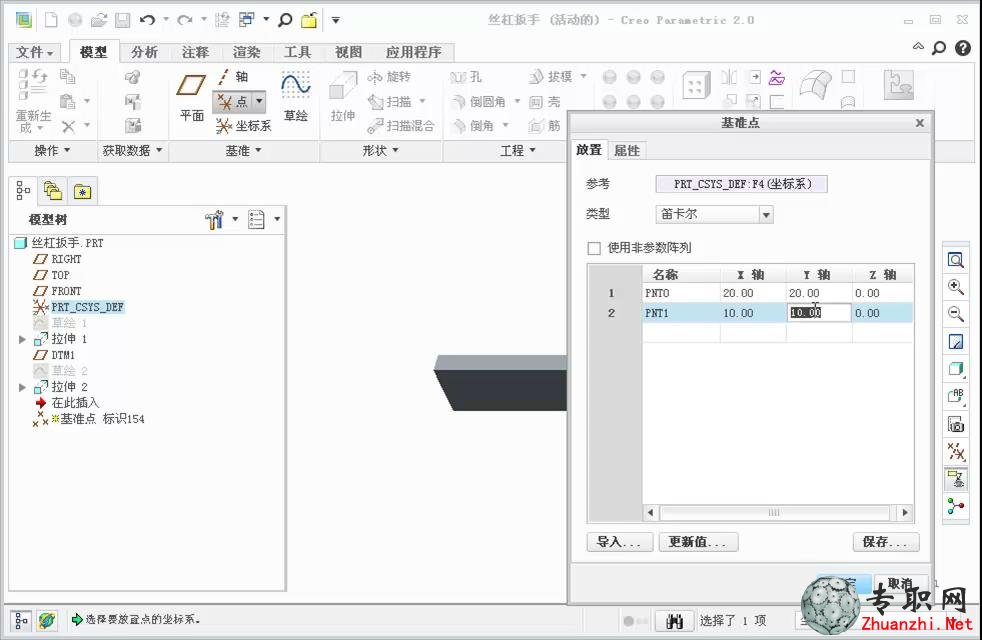Open the favorites tab icon
Viewport: 982px width, 640px height.
click(83, 190)
